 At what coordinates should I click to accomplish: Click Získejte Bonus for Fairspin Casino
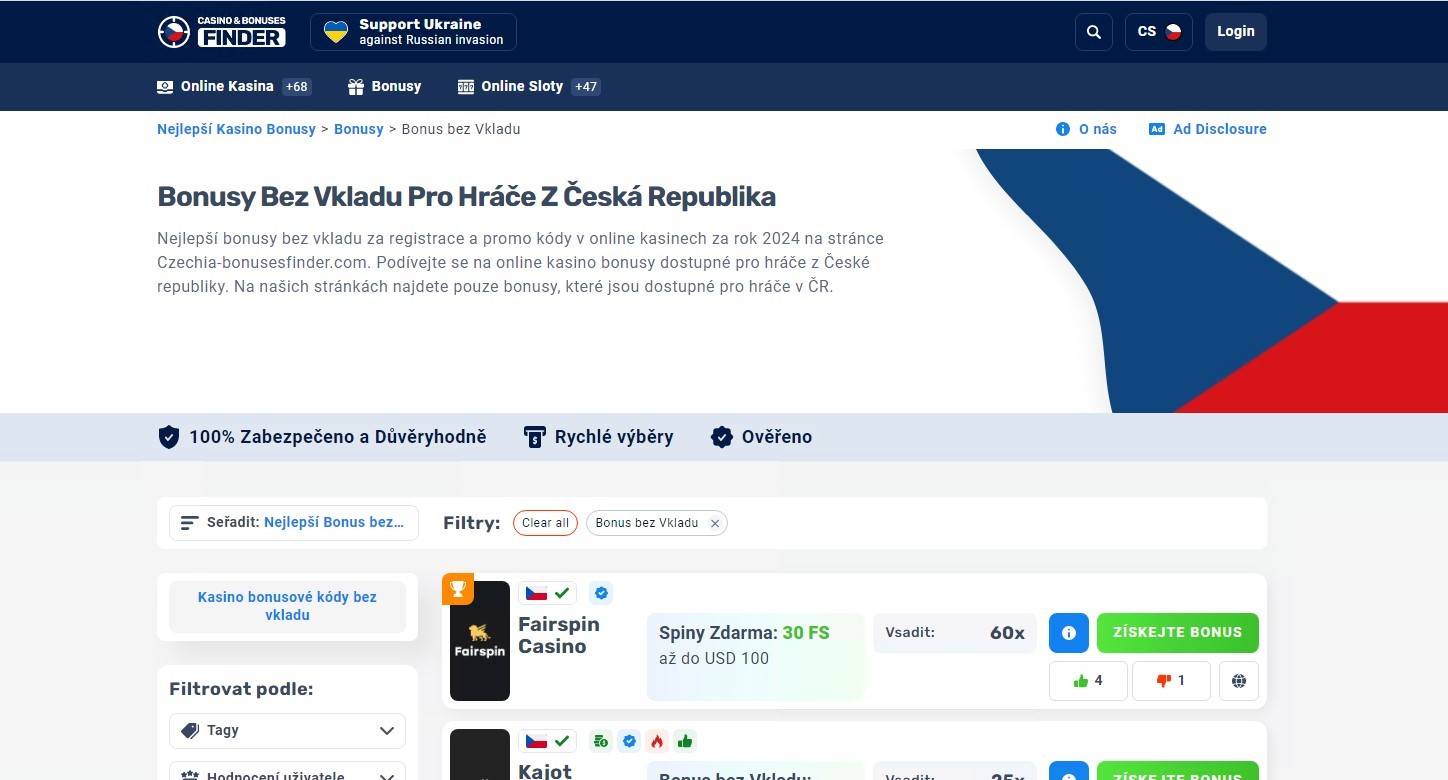click(1178, 633)
